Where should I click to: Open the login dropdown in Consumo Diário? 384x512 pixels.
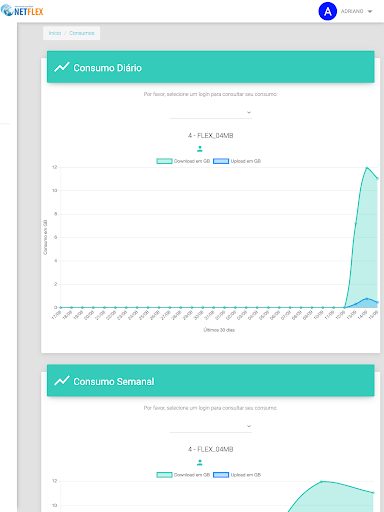(x=211, y=113)
